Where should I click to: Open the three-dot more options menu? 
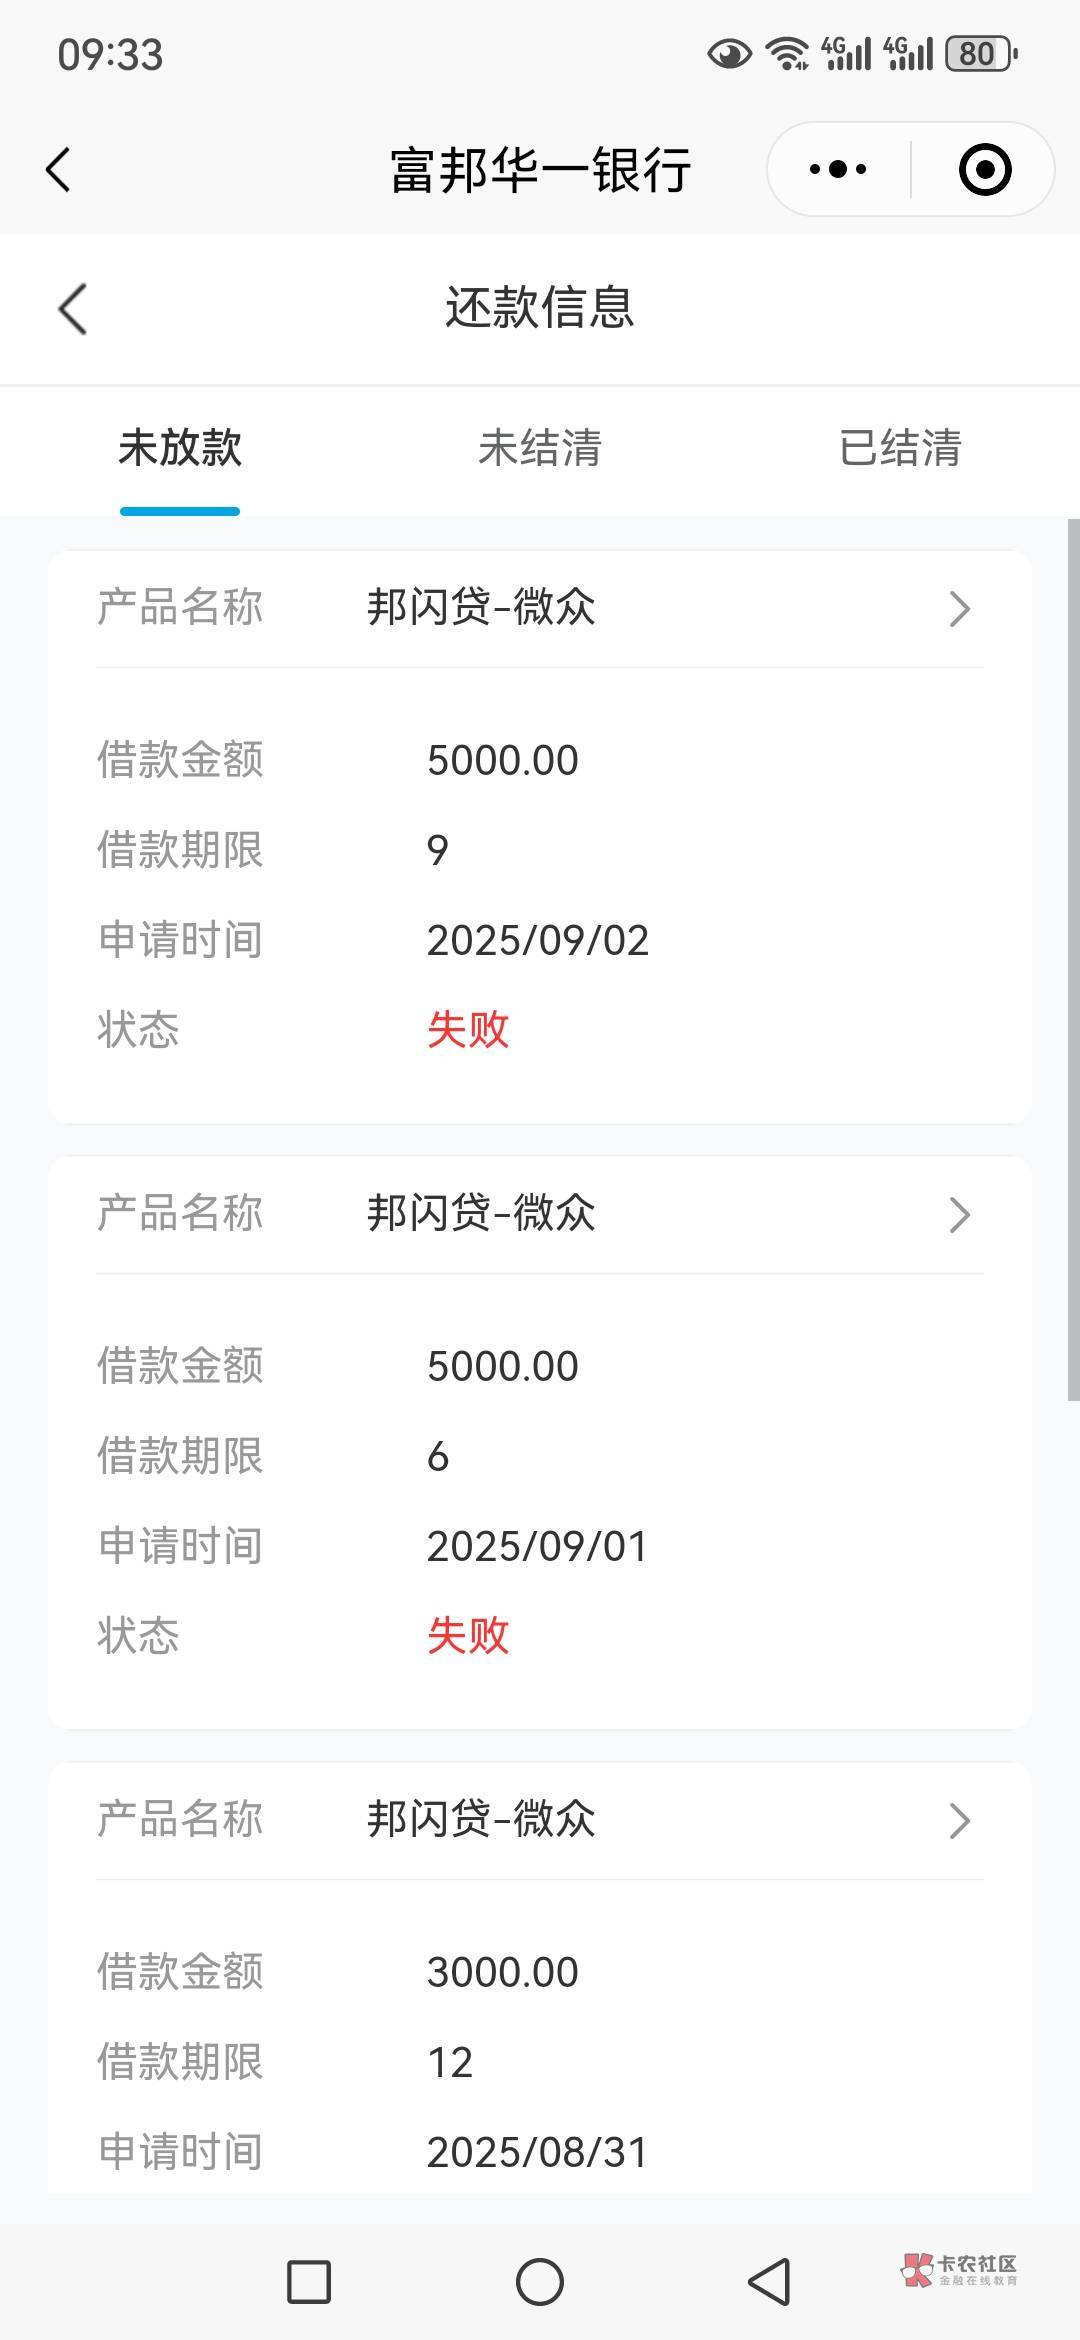[838, 169]
